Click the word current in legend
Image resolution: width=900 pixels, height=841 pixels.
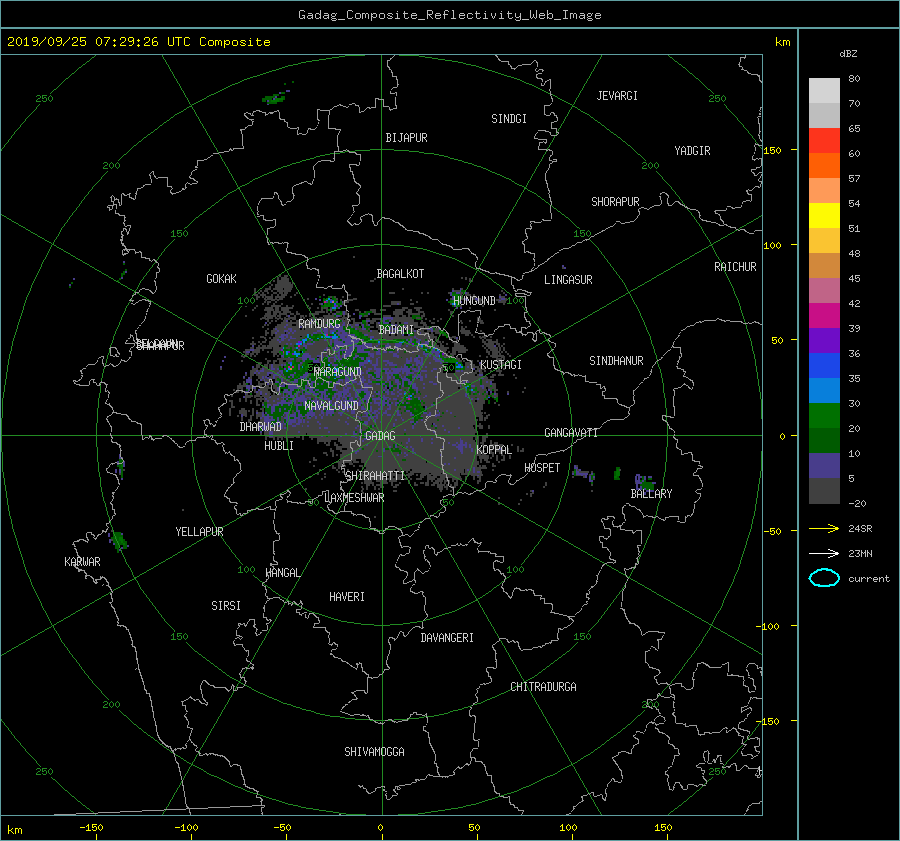point(868,579)
